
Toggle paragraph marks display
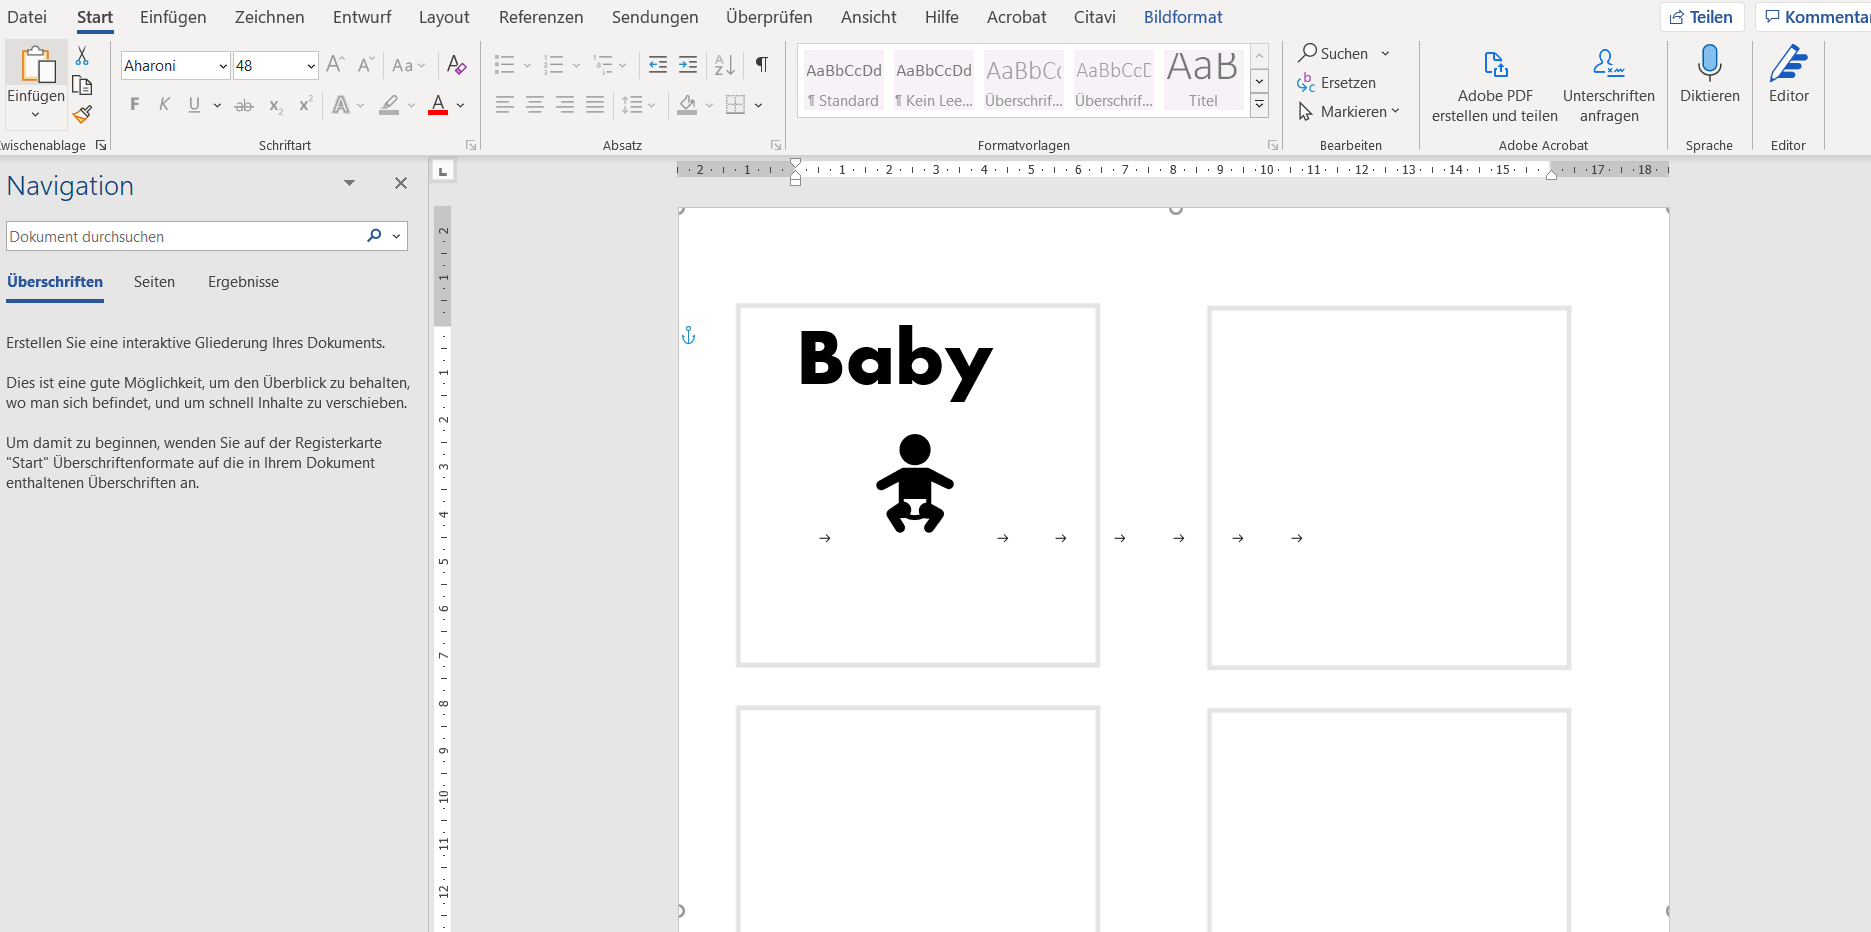pos(762,65)
